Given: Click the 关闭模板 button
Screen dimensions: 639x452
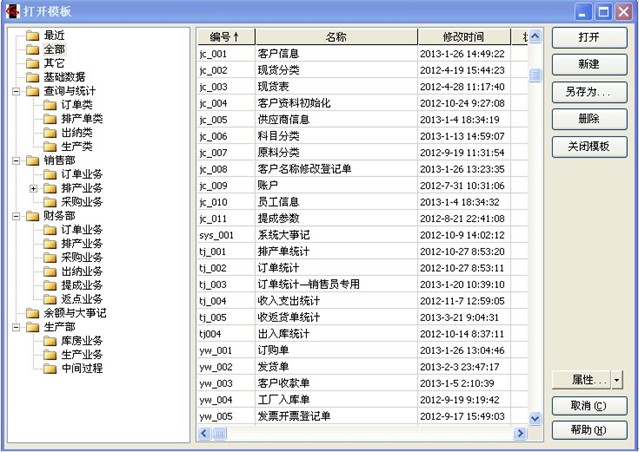Looking at the screenshot, I should click(x=589, y=146).
